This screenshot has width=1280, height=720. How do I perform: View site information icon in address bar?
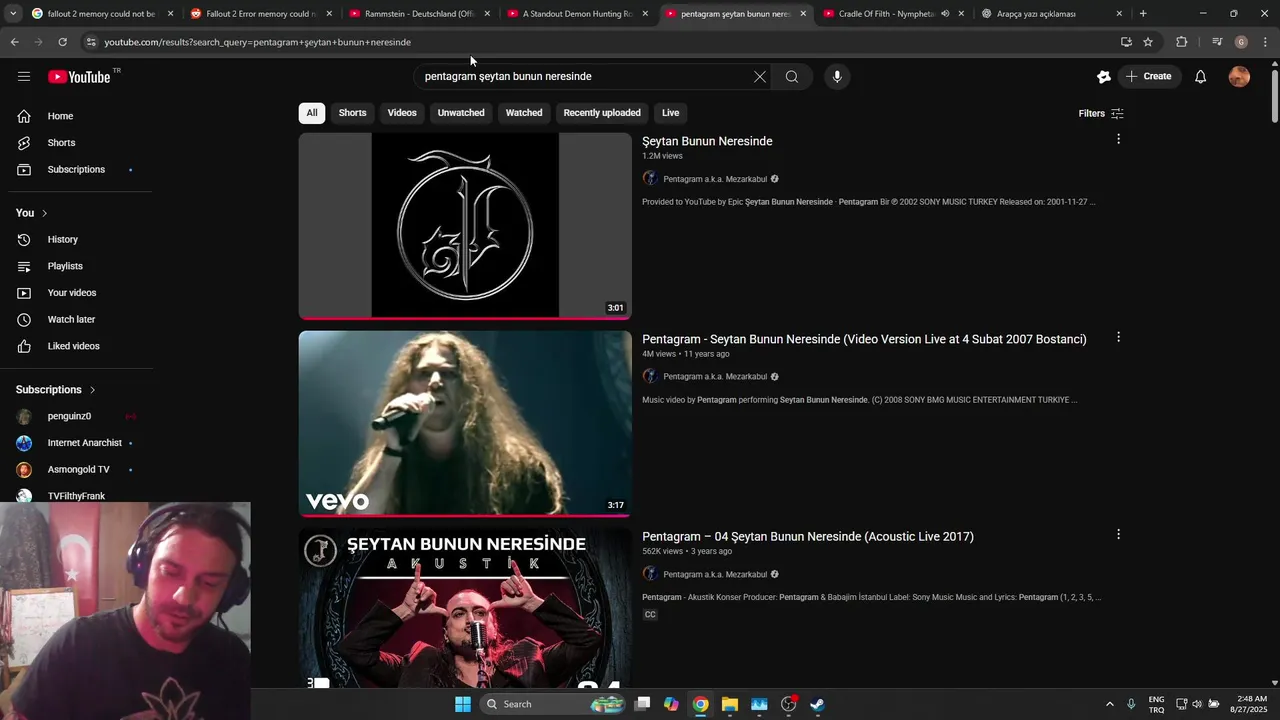[x=91, y=42]
